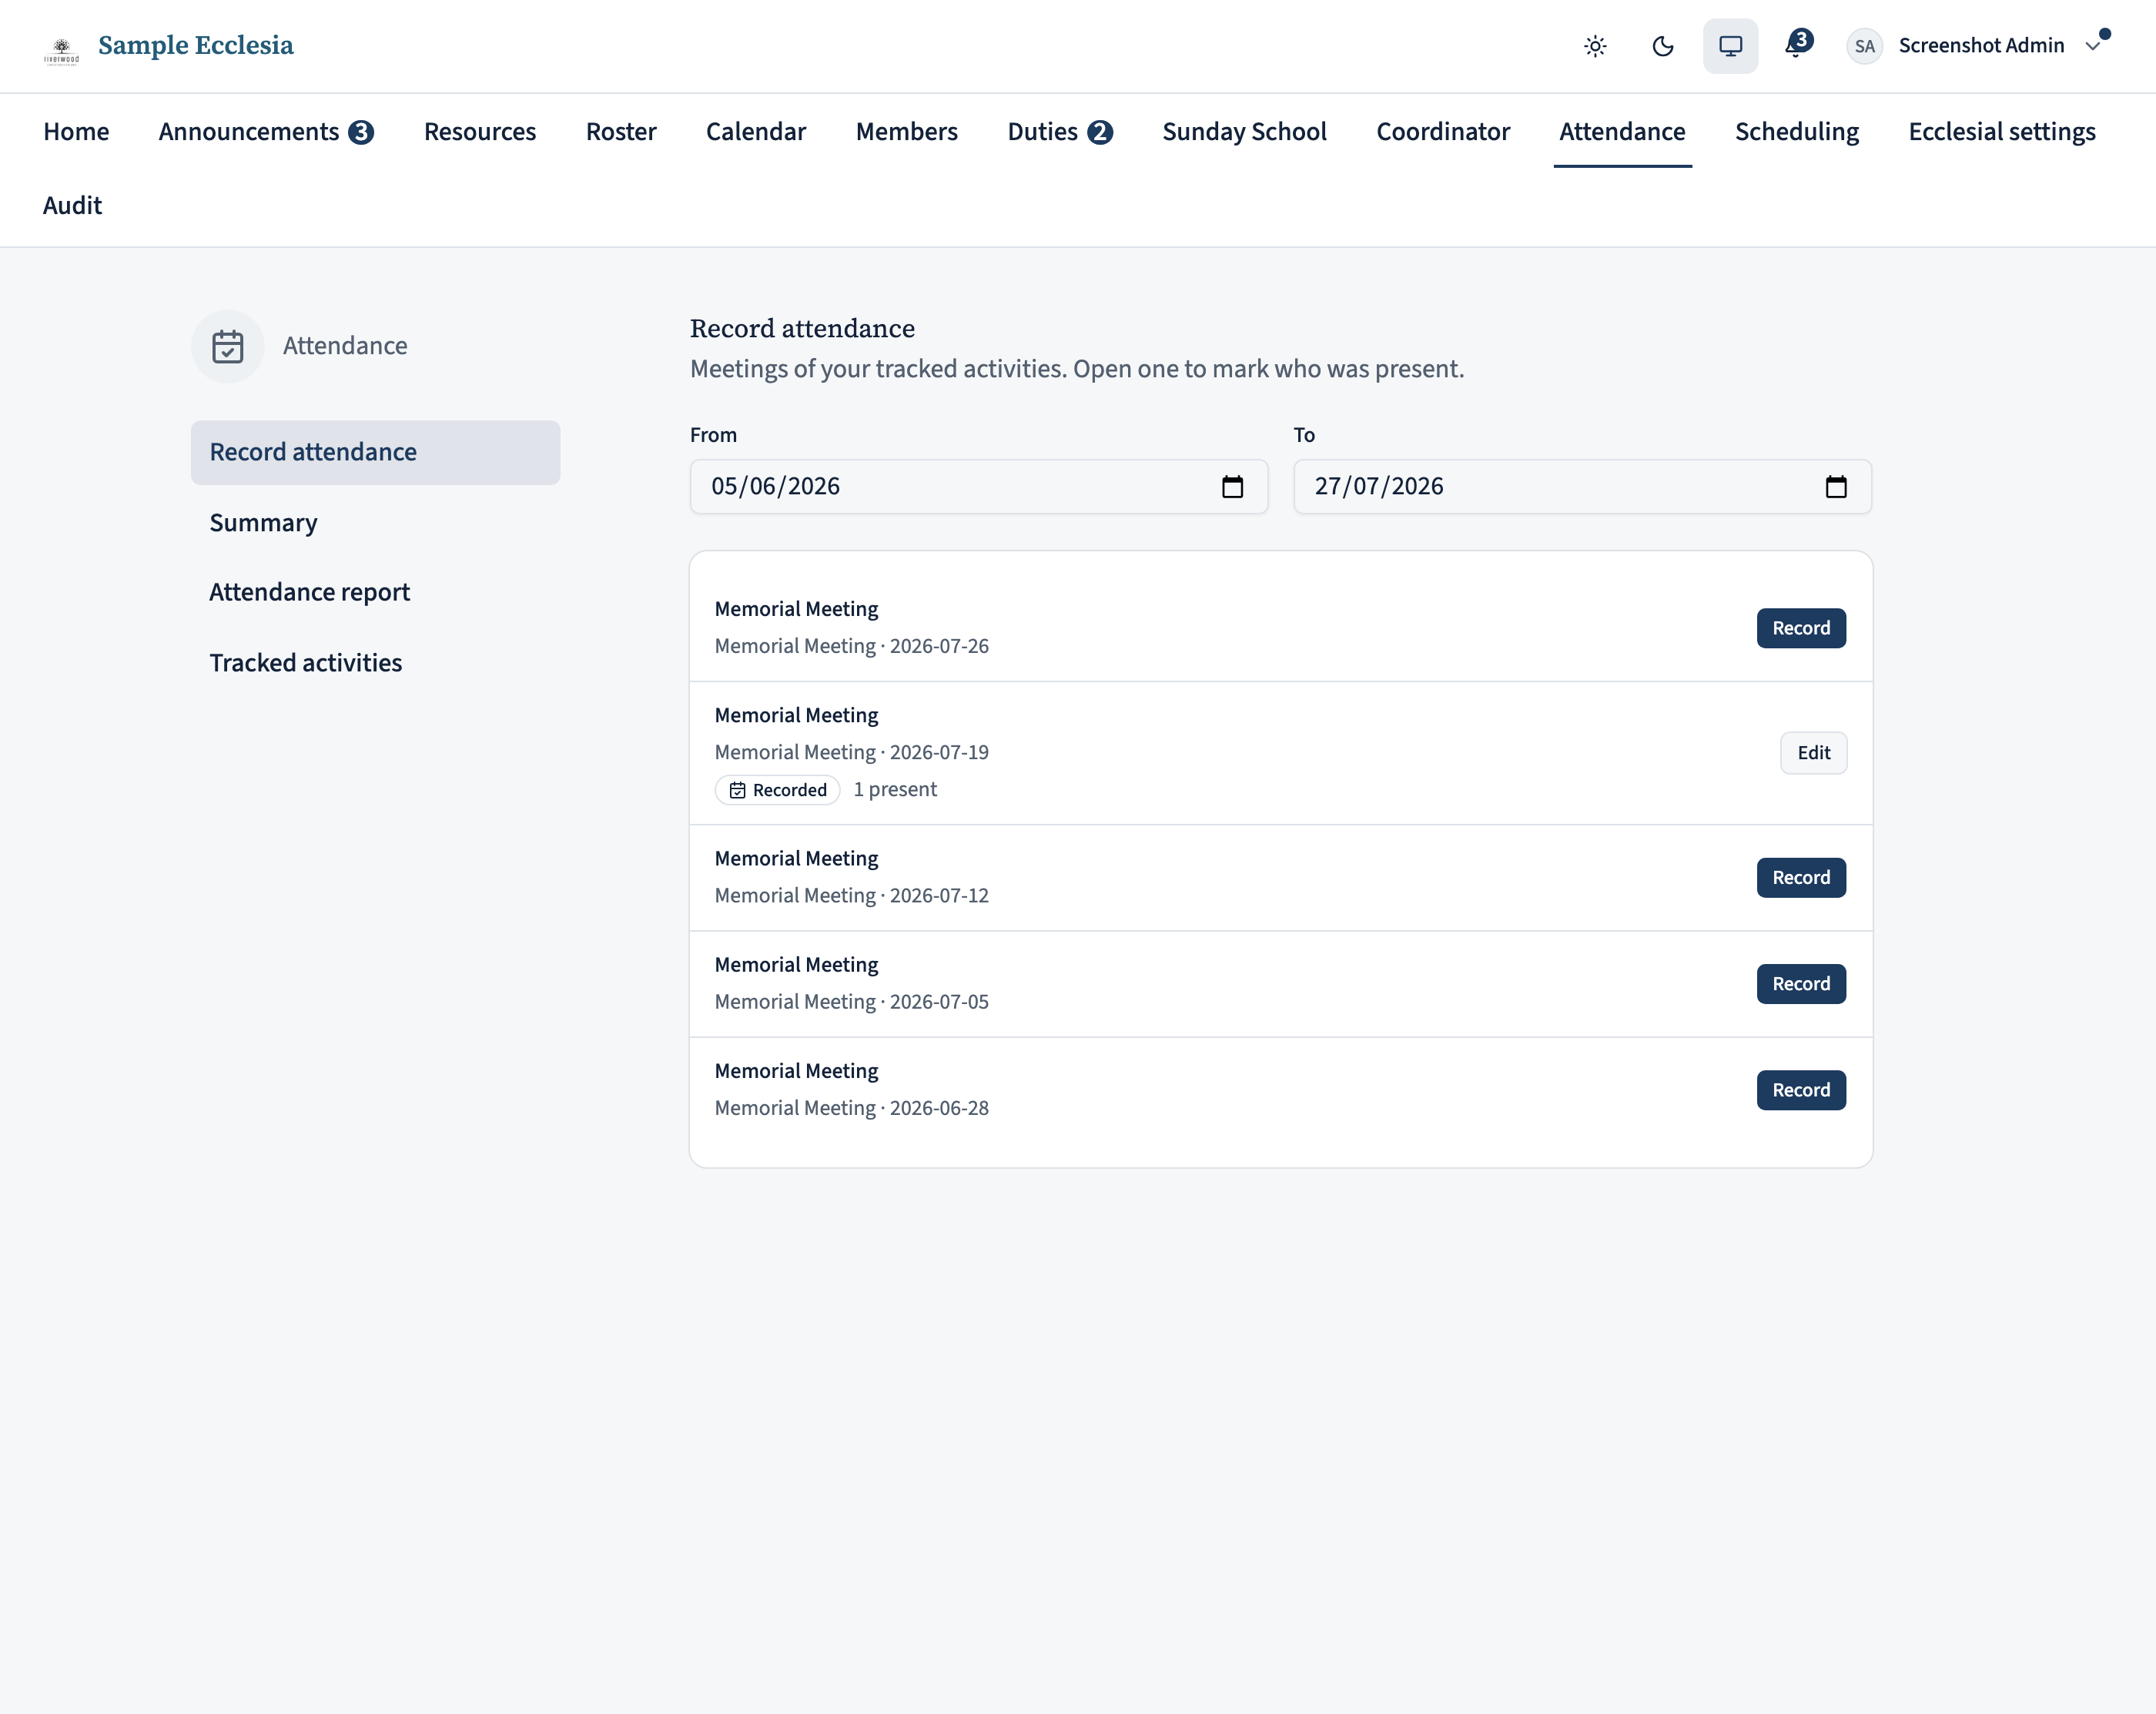Viewport: 2156px width, 1714px height.
Task: Click the Attendance calendar-check sidebar icon
Action: pos(228,346)
